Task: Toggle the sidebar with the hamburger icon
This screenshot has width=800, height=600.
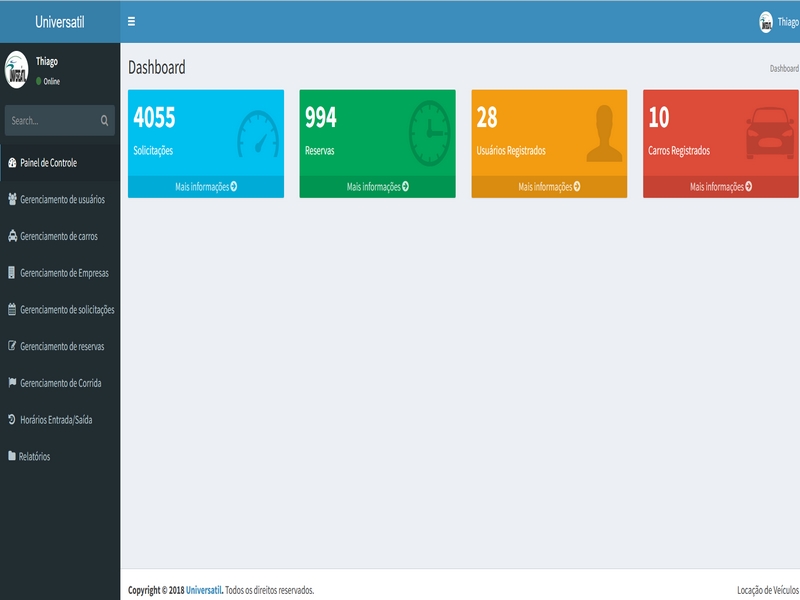Action: 131,21
